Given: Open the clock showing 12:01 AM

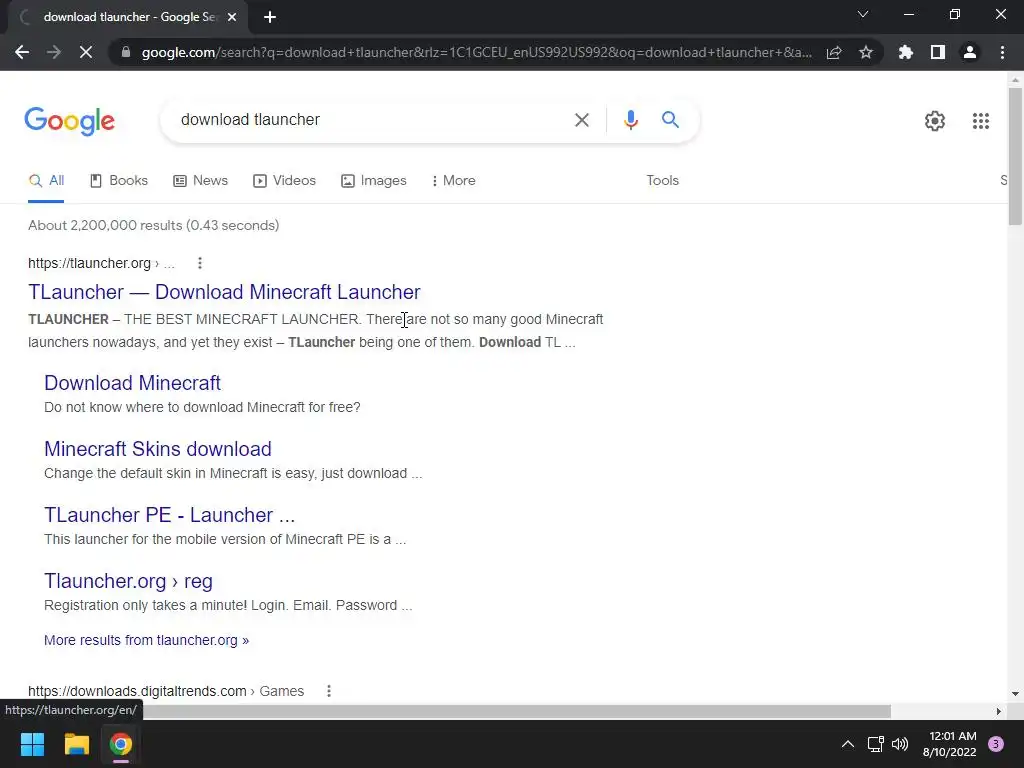Looking at the screenshot, I should 950,744.
